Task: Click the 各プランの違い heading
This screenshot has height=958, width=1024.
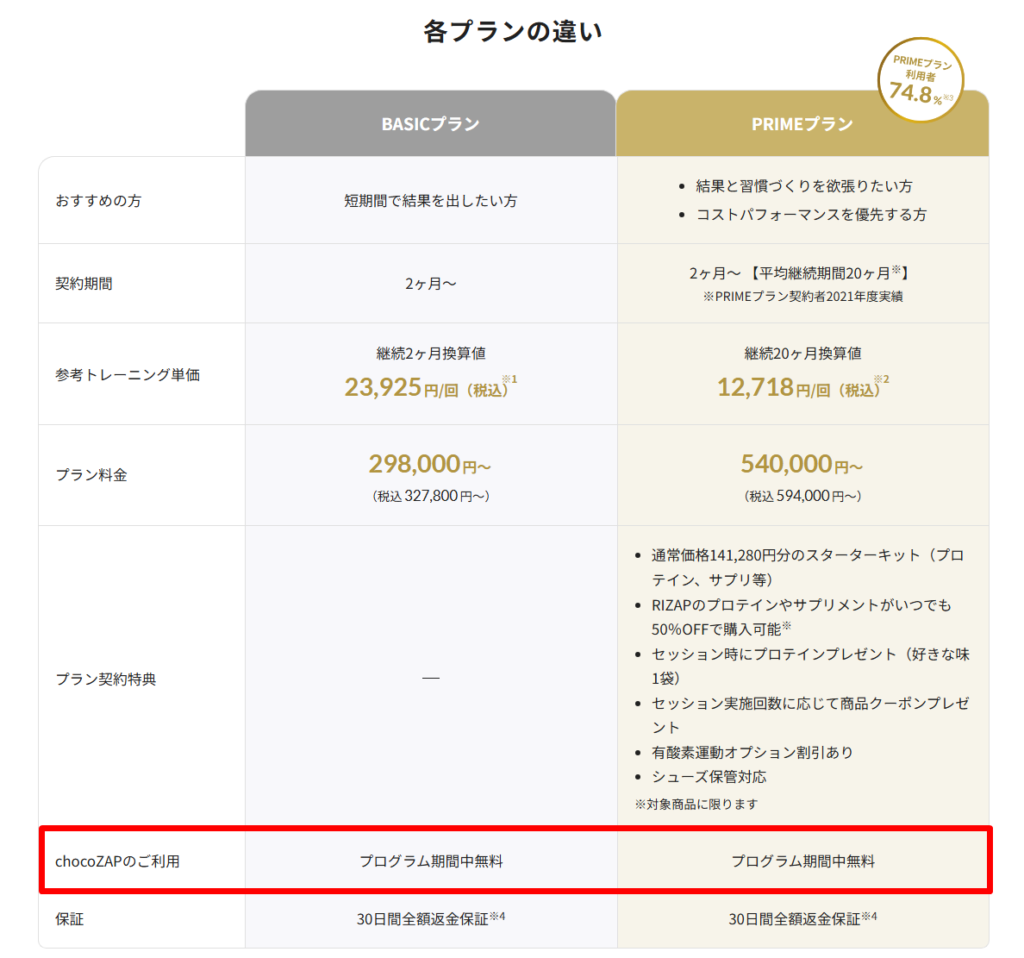Action: click(x=512, y=32)
